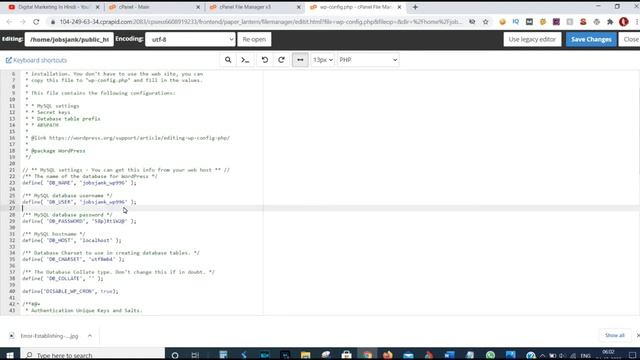
Task: Click the red S extension icon
Action: pos(583,22)
